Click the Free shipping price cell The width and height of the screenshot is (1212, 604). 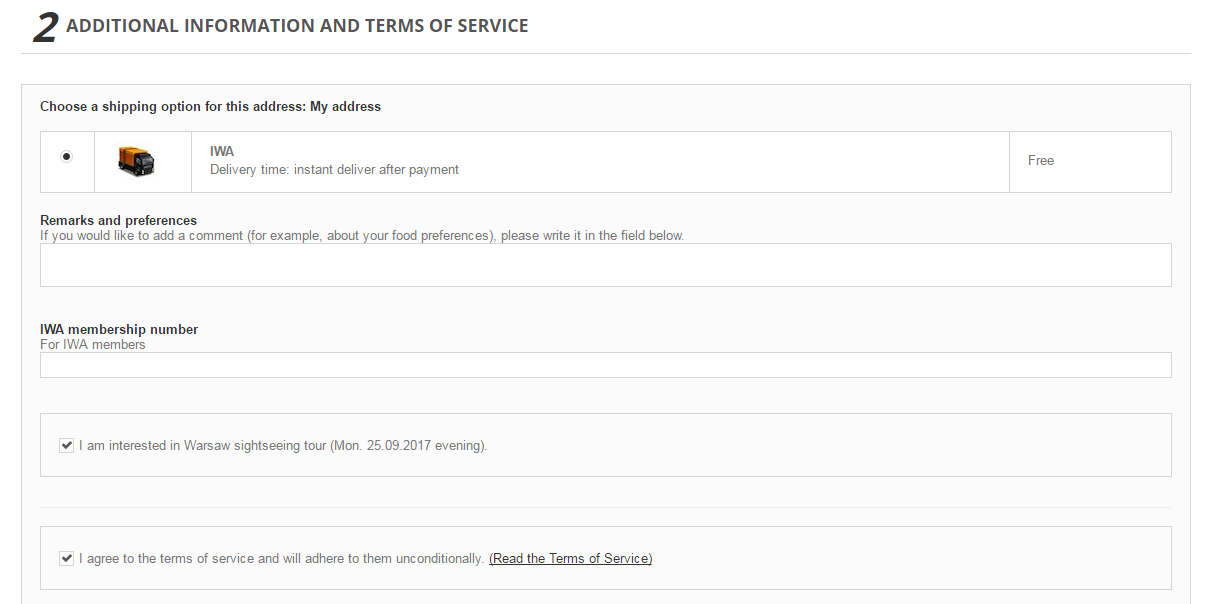pos(1041,161)
